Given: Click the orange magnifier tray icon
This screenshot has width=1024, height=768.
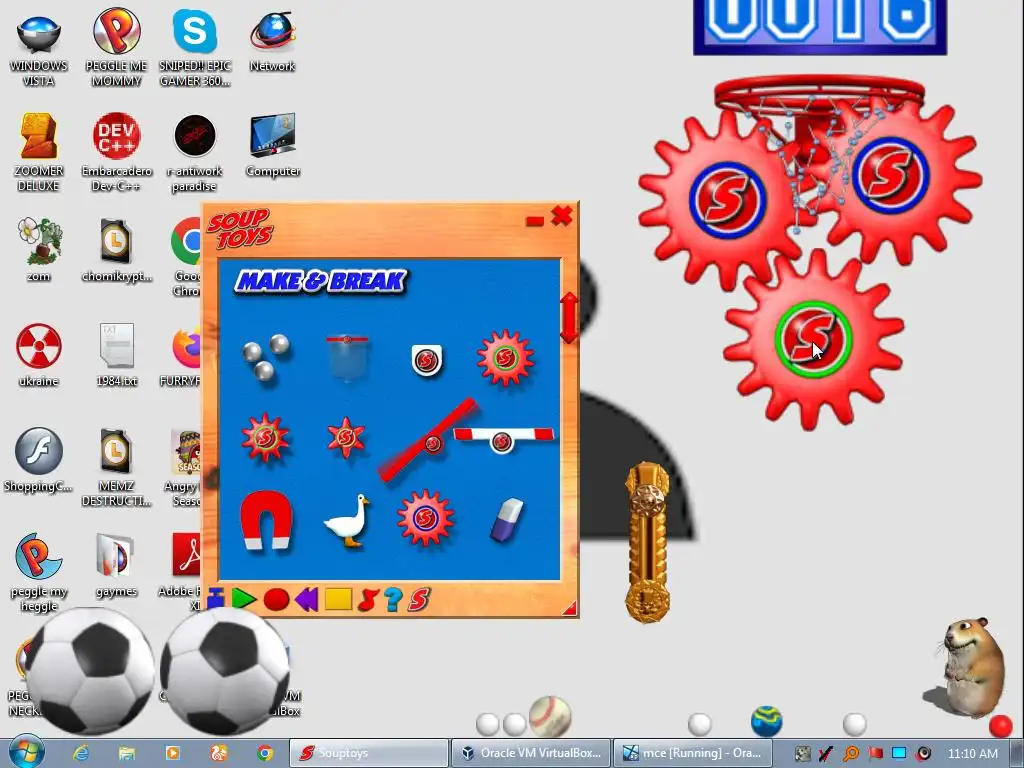Looking at the screenshot, I should 850,753.
